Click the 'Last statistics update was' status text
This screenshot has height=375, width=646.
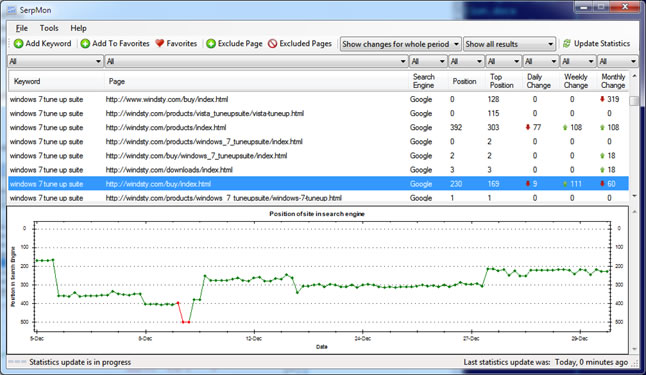[x=507, y=362]
